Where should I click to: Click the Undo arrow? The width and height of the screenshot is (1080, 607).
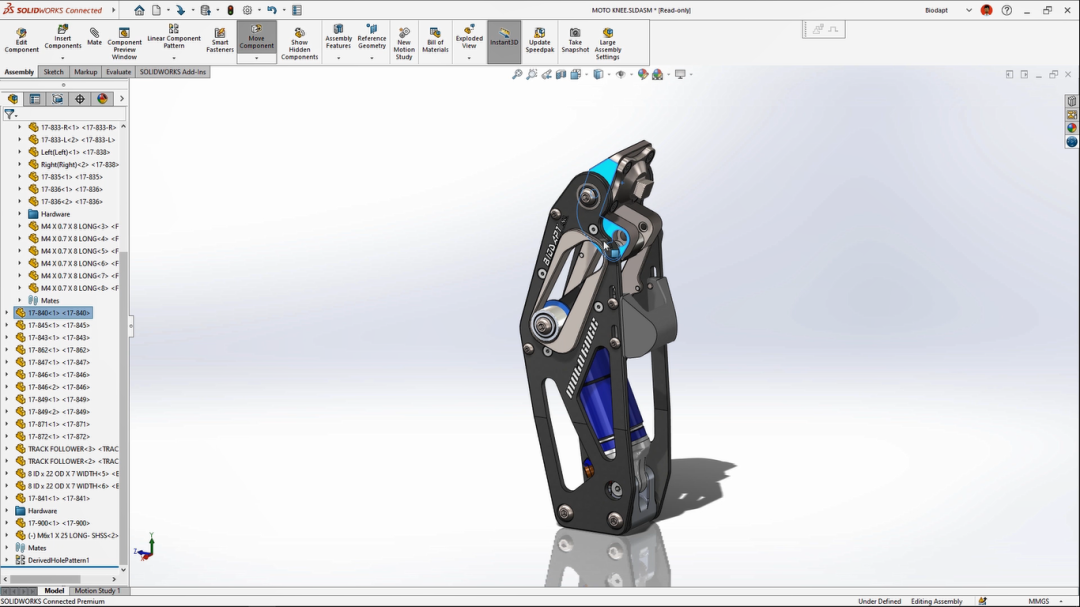tap(271, 10)
